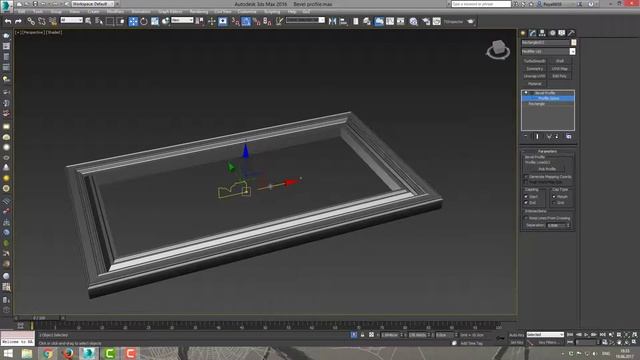Switch to the Motion command panel tab
This screenshot has height=360, width=640.
point(552,33)
